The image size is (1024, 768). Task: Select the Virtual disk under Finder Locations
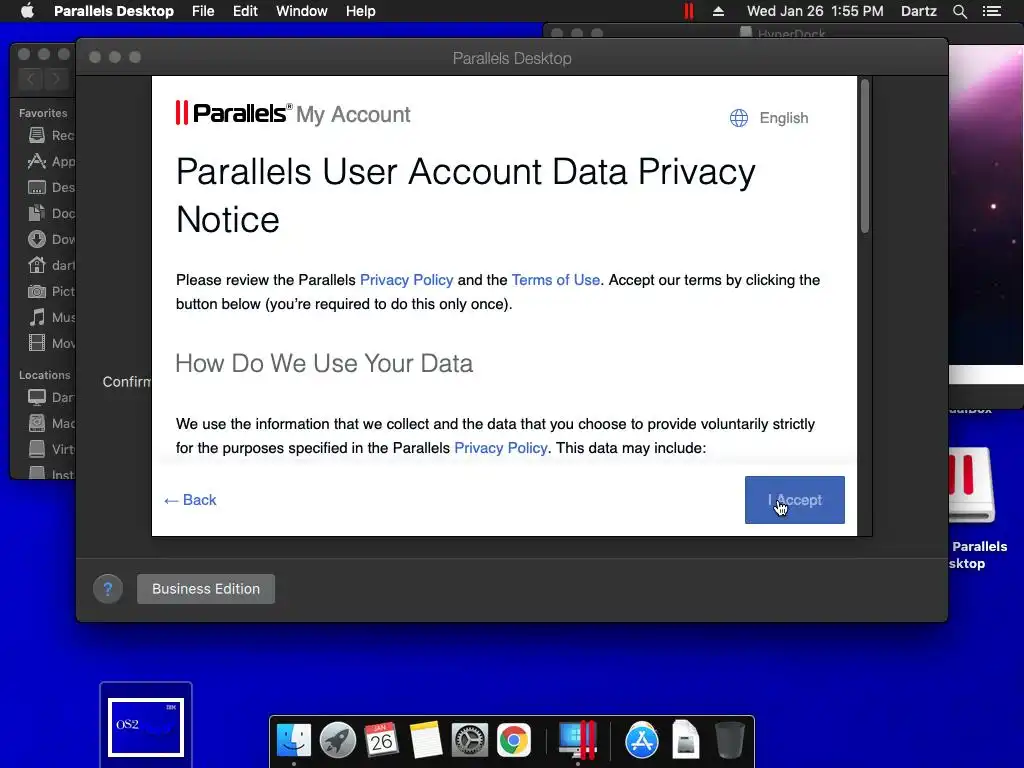[51, 449]
